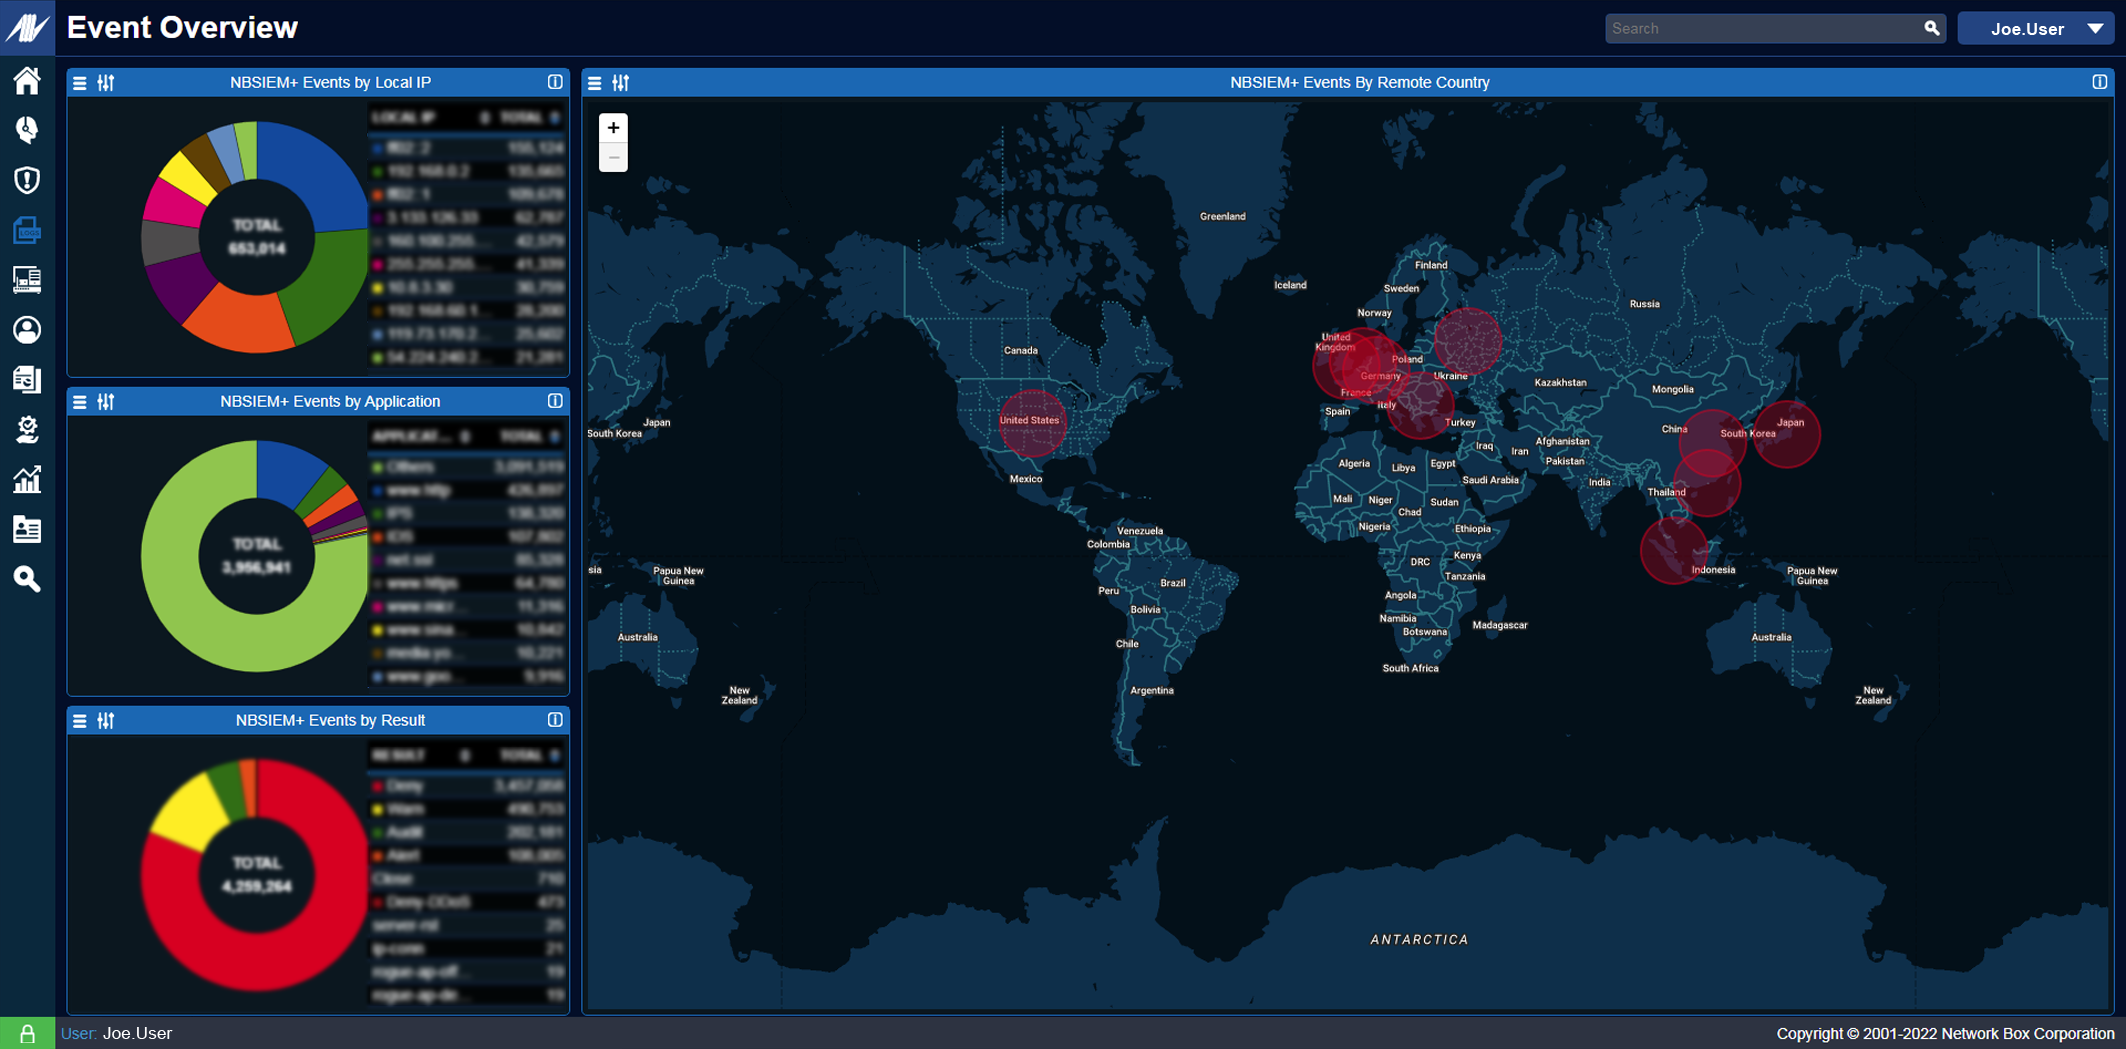The width and height of the screenshot is (2126, 1049).
Task: Open info icon of Events by Application
Action: pyautogui.click(x=555, y=401)
